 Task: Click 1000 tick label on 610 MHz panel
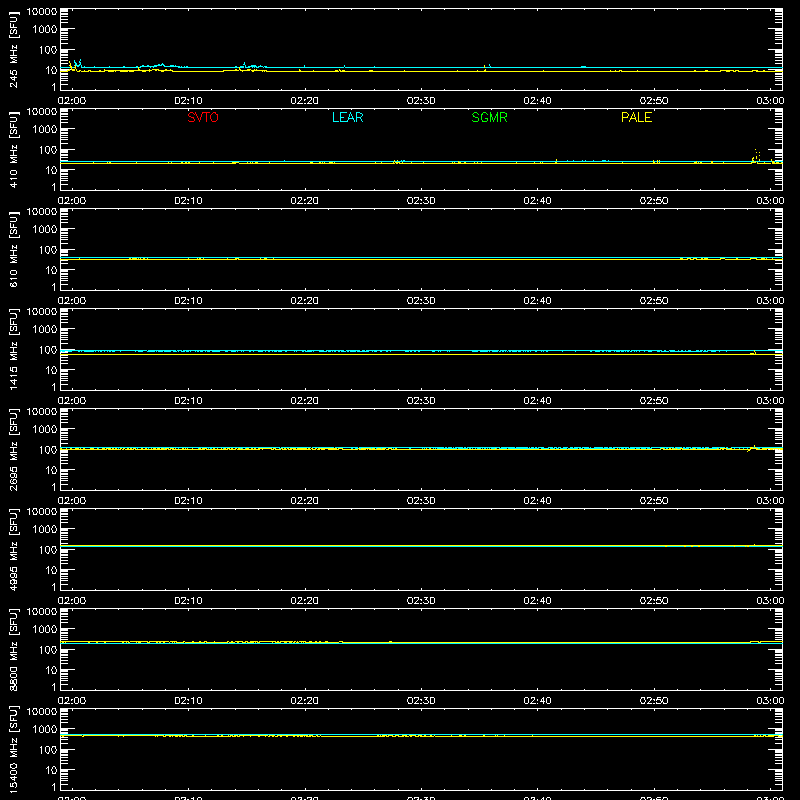pyautogui.click(x=45, y=230)
